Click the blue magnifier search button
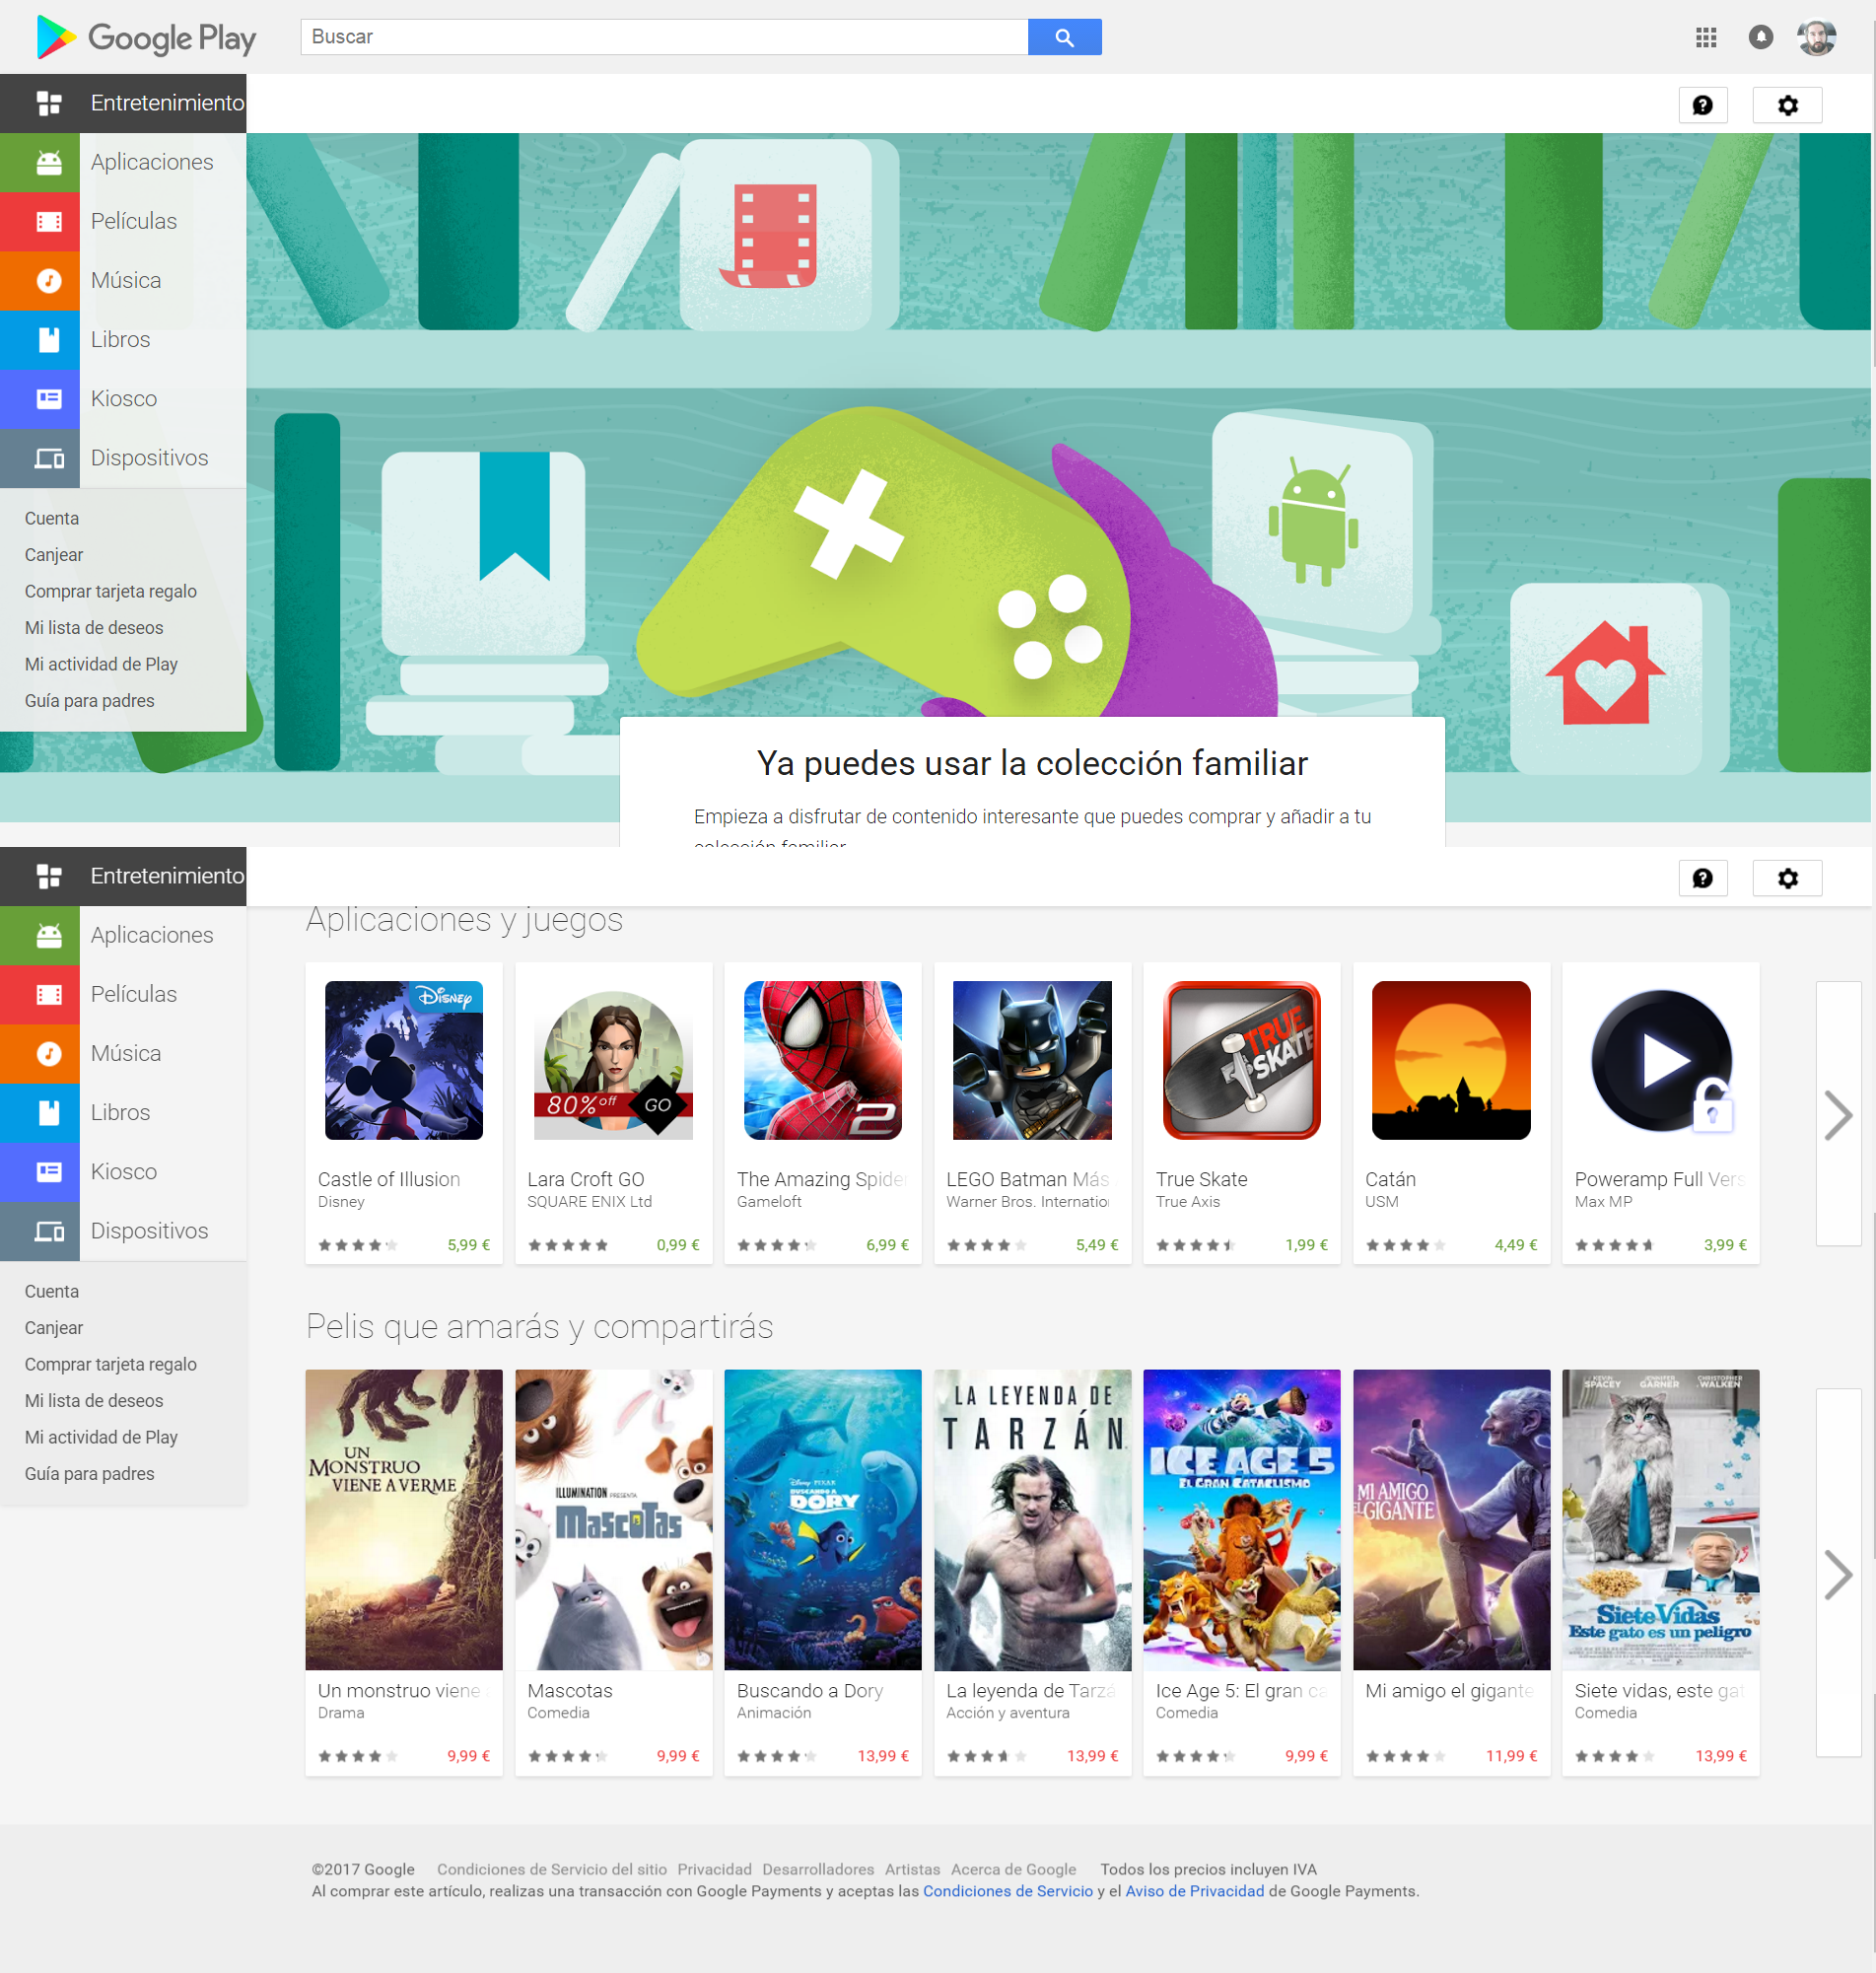 coord(1065,37)
